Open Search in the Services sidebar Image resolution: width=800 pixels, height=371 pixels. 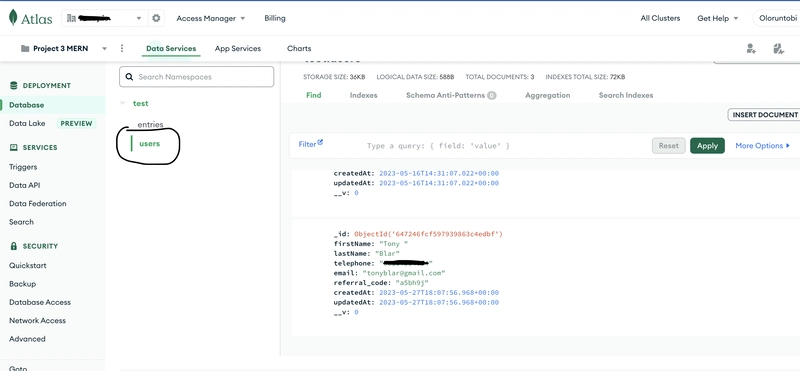[x=21, y=221]
